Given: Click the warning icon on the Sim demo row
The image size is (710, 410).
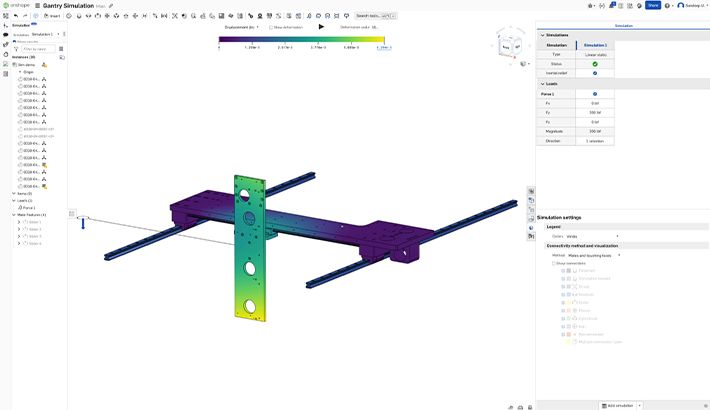Looking at the screenshot, I should [x=44, y=65].
